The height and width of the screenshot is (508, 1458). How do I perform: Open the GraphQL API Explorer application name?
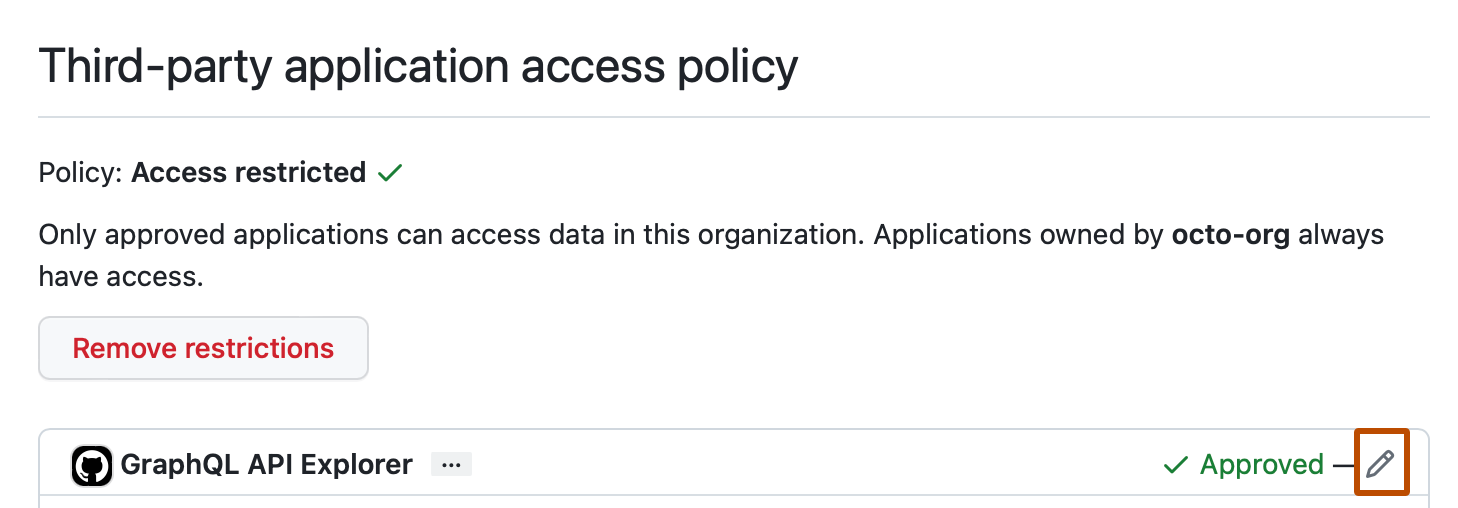[x=266, y=465]
